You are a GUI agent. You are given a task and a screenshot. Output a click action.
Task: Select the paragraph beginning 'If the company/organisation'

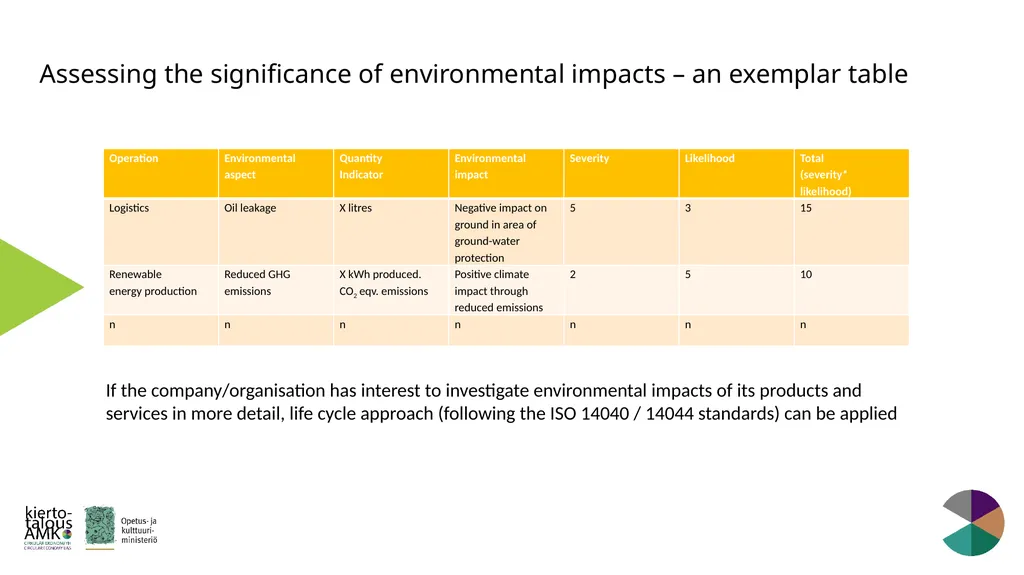point(501,402)
